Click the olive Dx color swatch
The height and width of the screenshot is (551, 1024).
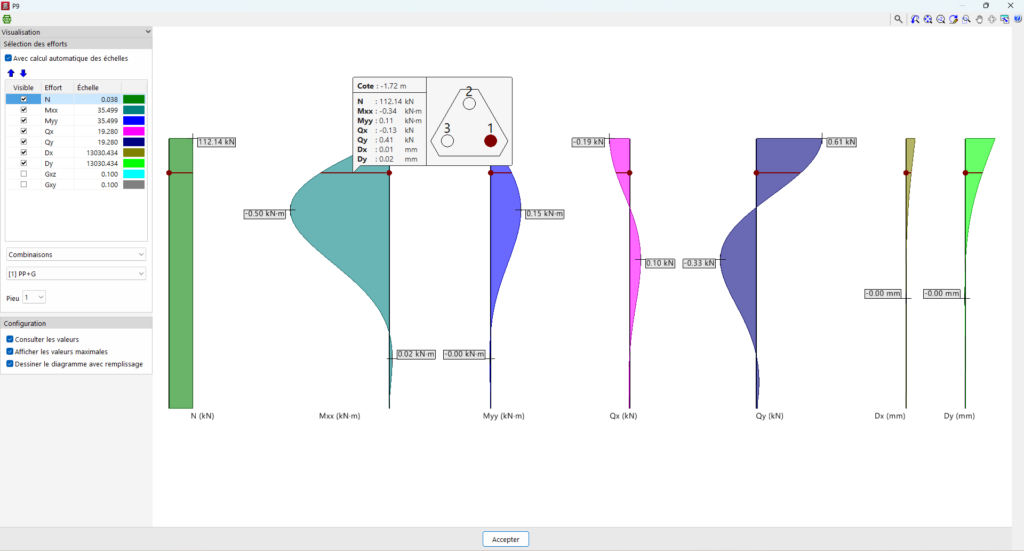point(134,152)
